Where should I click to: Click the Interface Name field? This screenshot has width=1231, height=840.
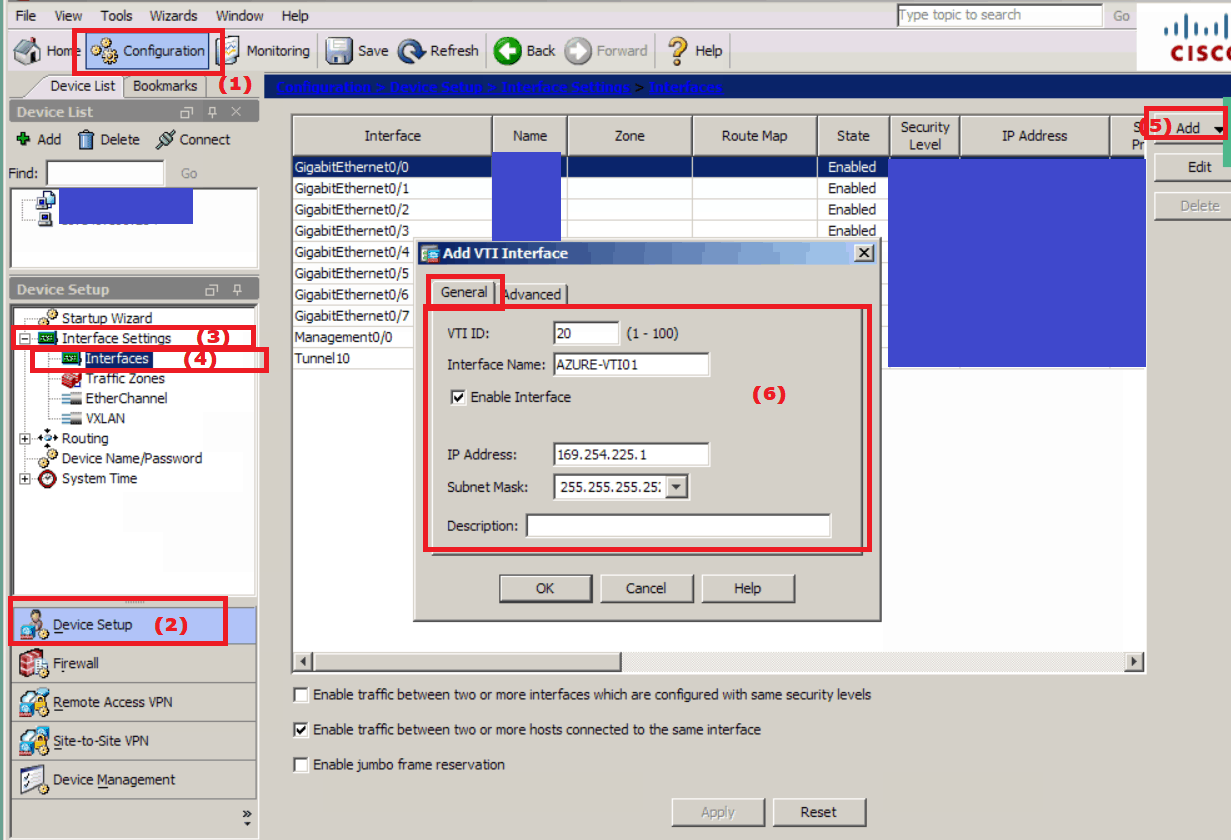631,365
